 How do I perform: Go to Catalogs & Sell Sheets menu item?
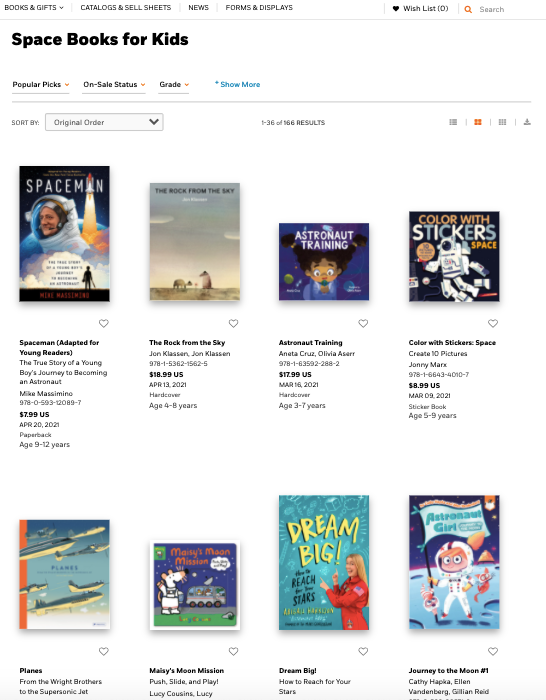tap(125, 8)
